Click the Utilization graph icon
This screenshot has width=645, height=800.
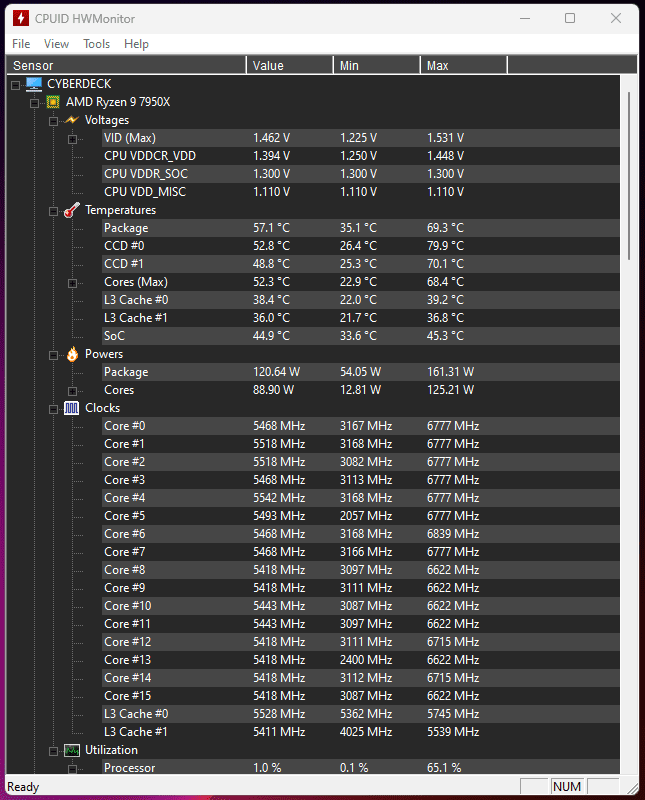pos(72,751)
